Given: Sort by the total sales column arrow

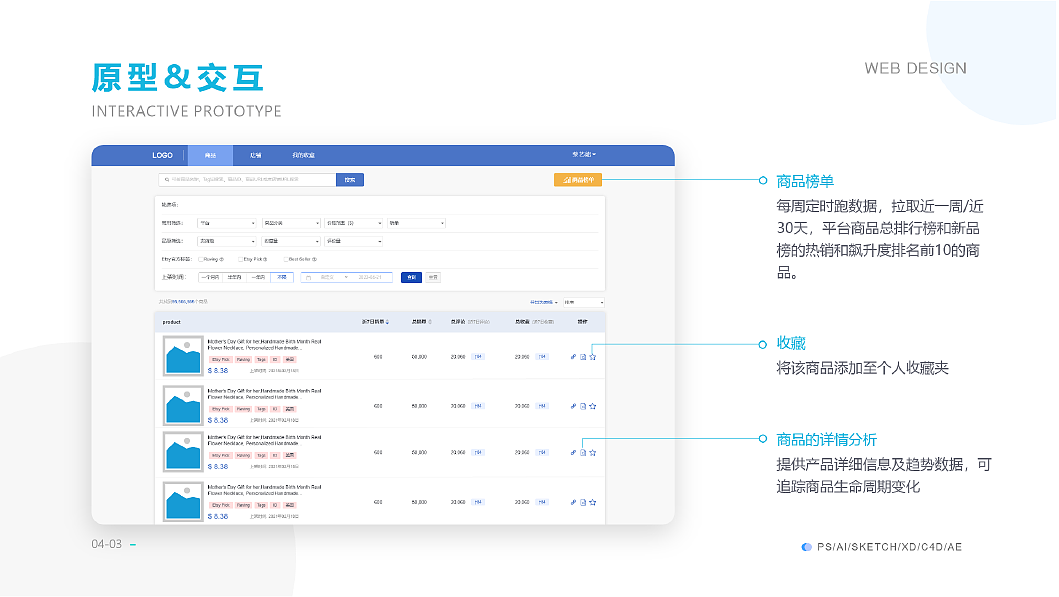Looking at the screenshot, I should pyautogui.click(x=430, y=322).
